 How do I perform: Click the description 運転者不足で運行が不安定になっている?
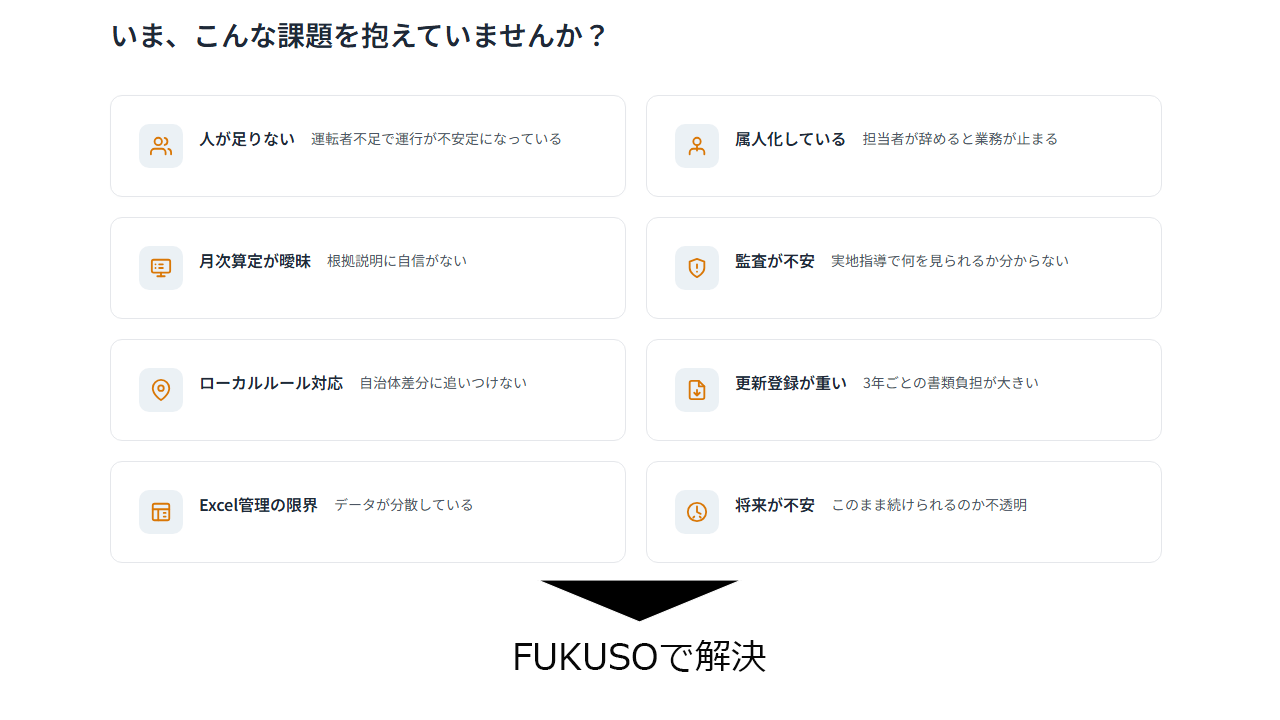[436, 139]
